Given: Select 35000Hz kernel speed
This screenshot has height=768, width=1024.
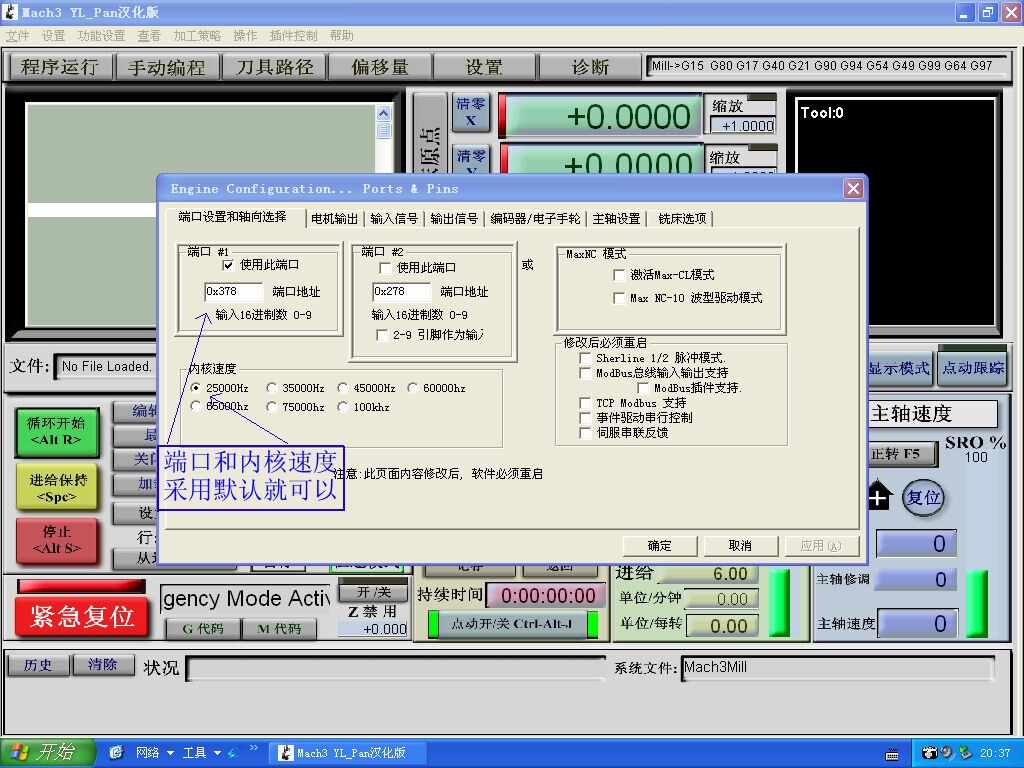Looking at the screenshot, I should point(271,388).
